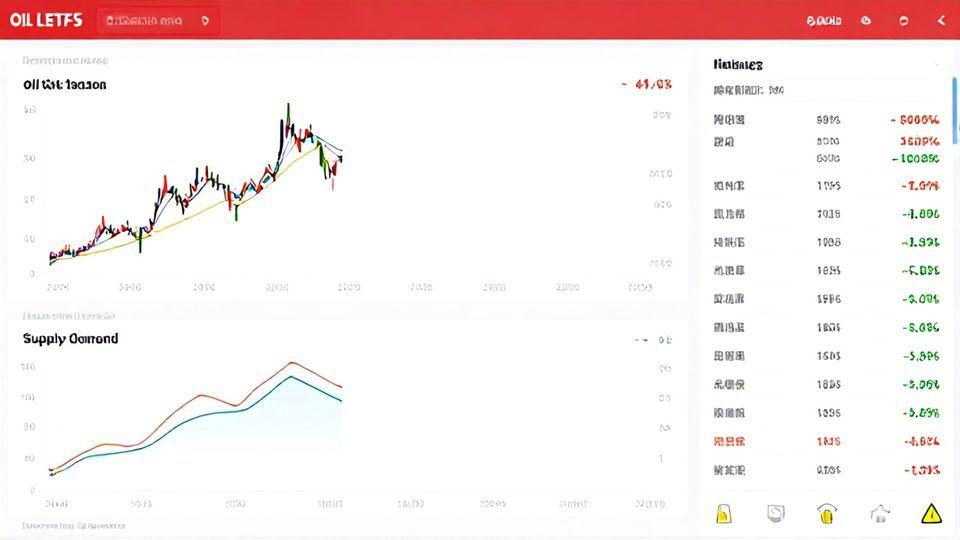The image size is (960, 540).
Task: Click the Supply Demand chart title
Action: (x=70, y=339)
